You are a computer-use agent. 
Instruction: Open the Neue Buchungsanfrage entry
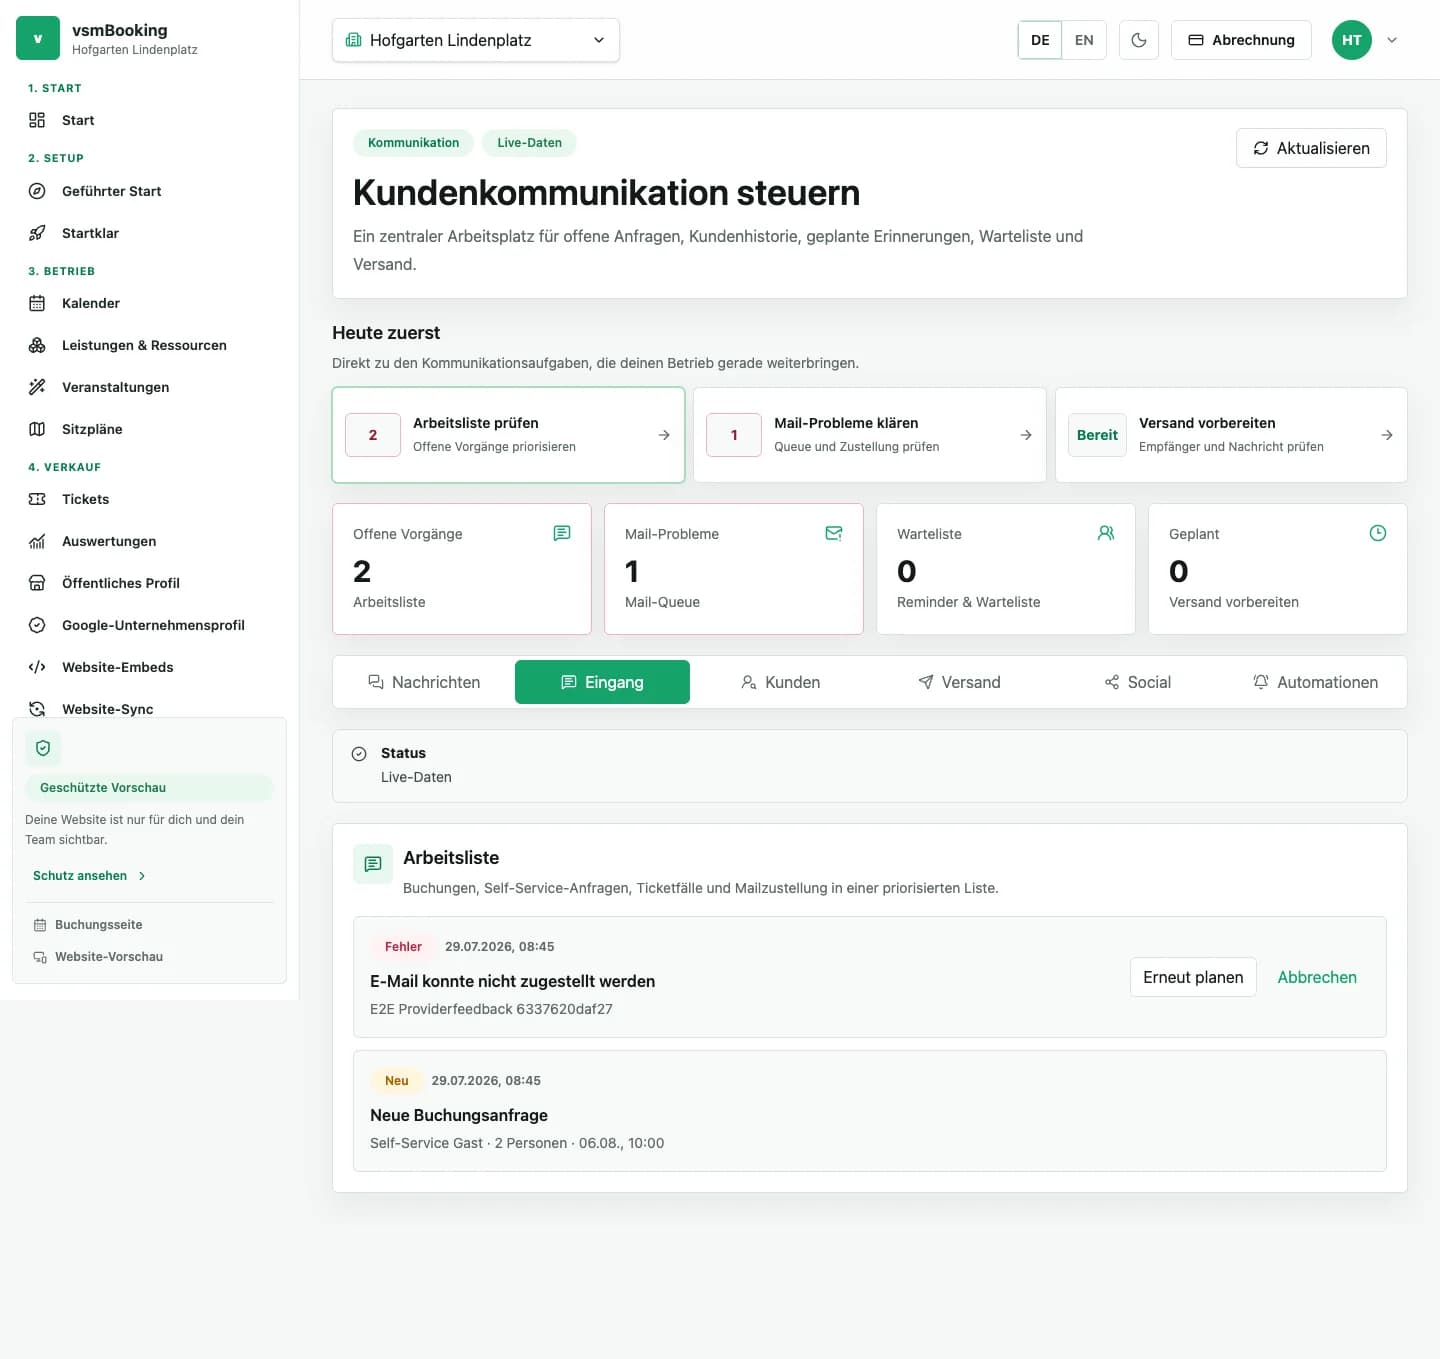870,1111
